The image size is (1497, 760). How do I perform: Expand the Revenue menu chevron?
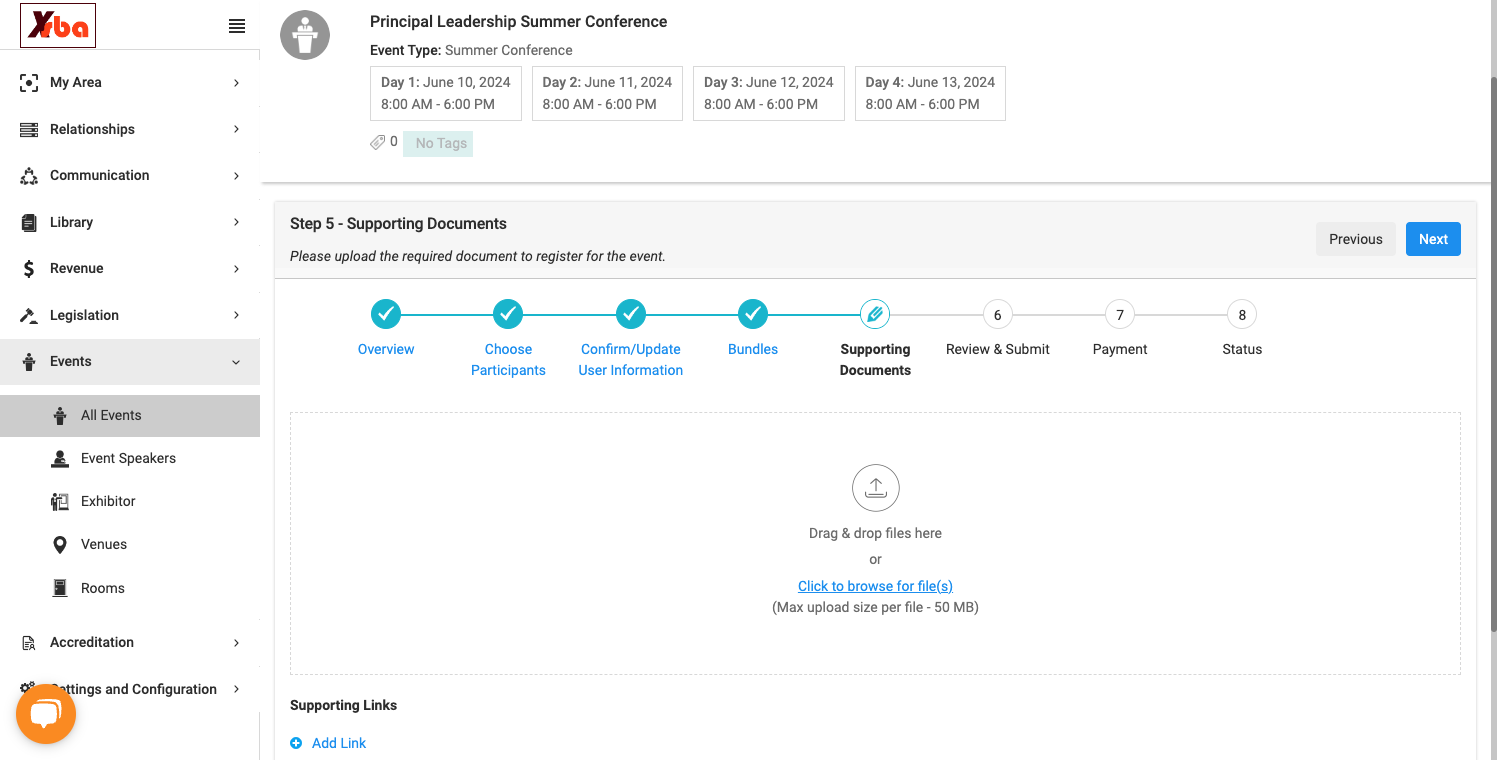[237, 268]
